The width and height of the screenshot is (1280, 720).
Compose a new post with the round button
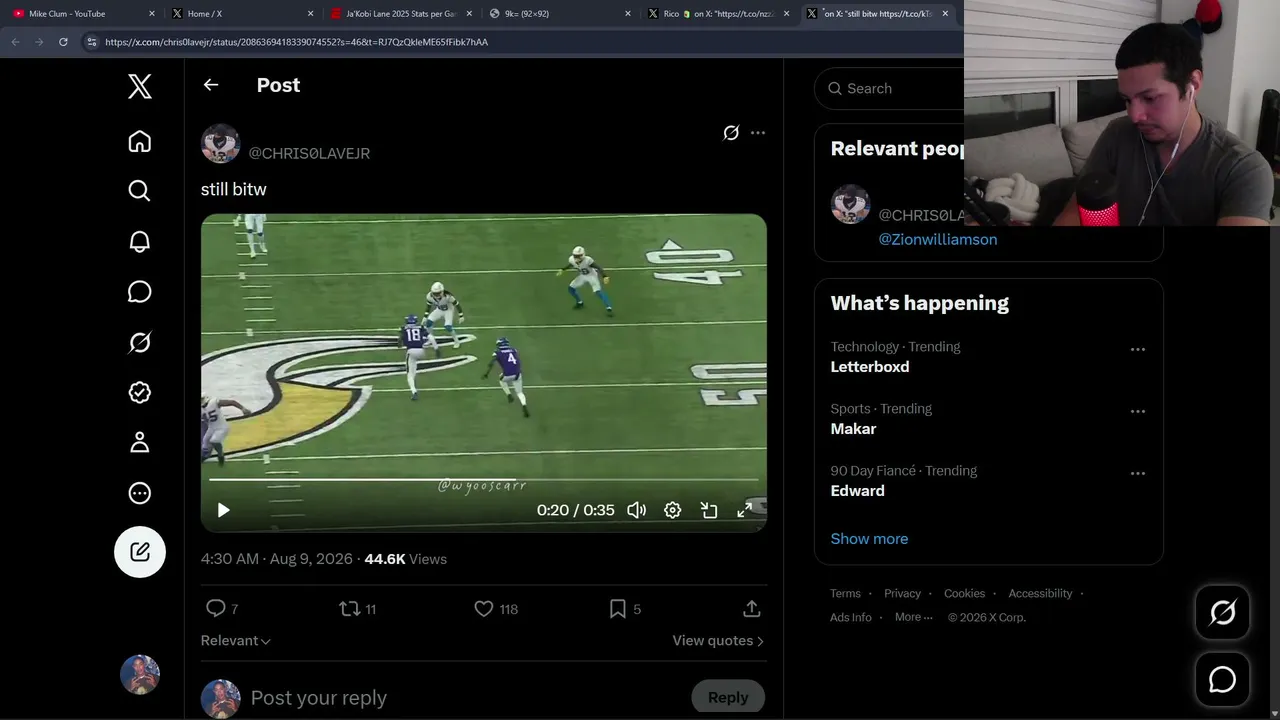(x=140, y=552)
